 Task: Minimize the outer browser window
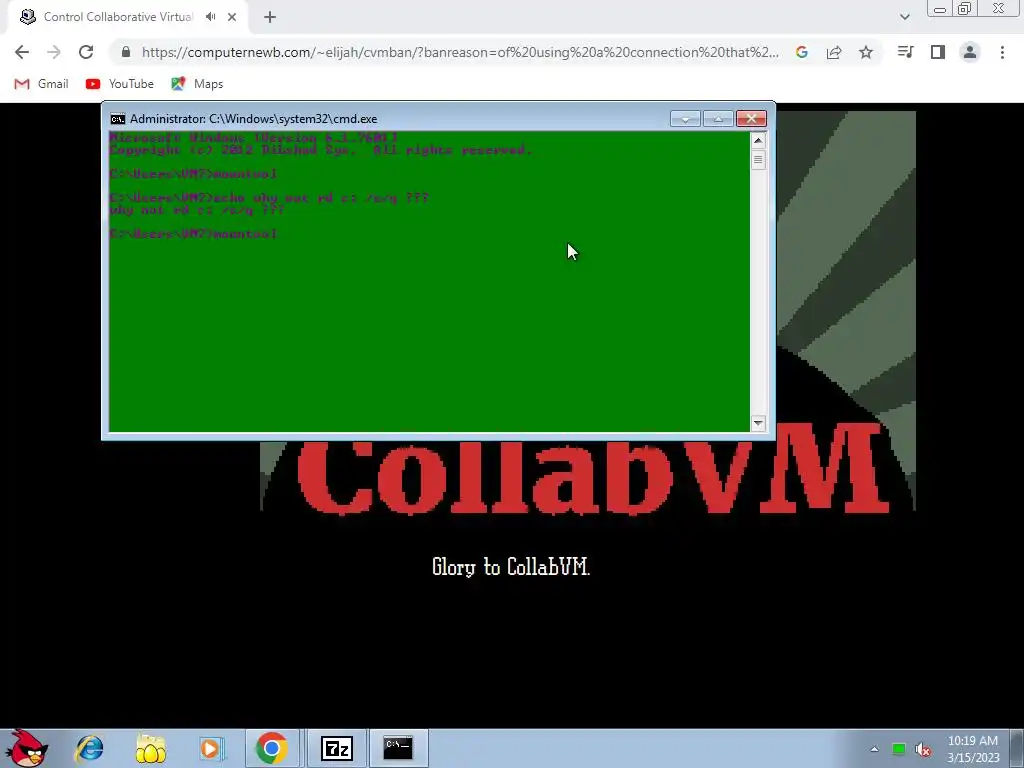(x=940, y=9)
